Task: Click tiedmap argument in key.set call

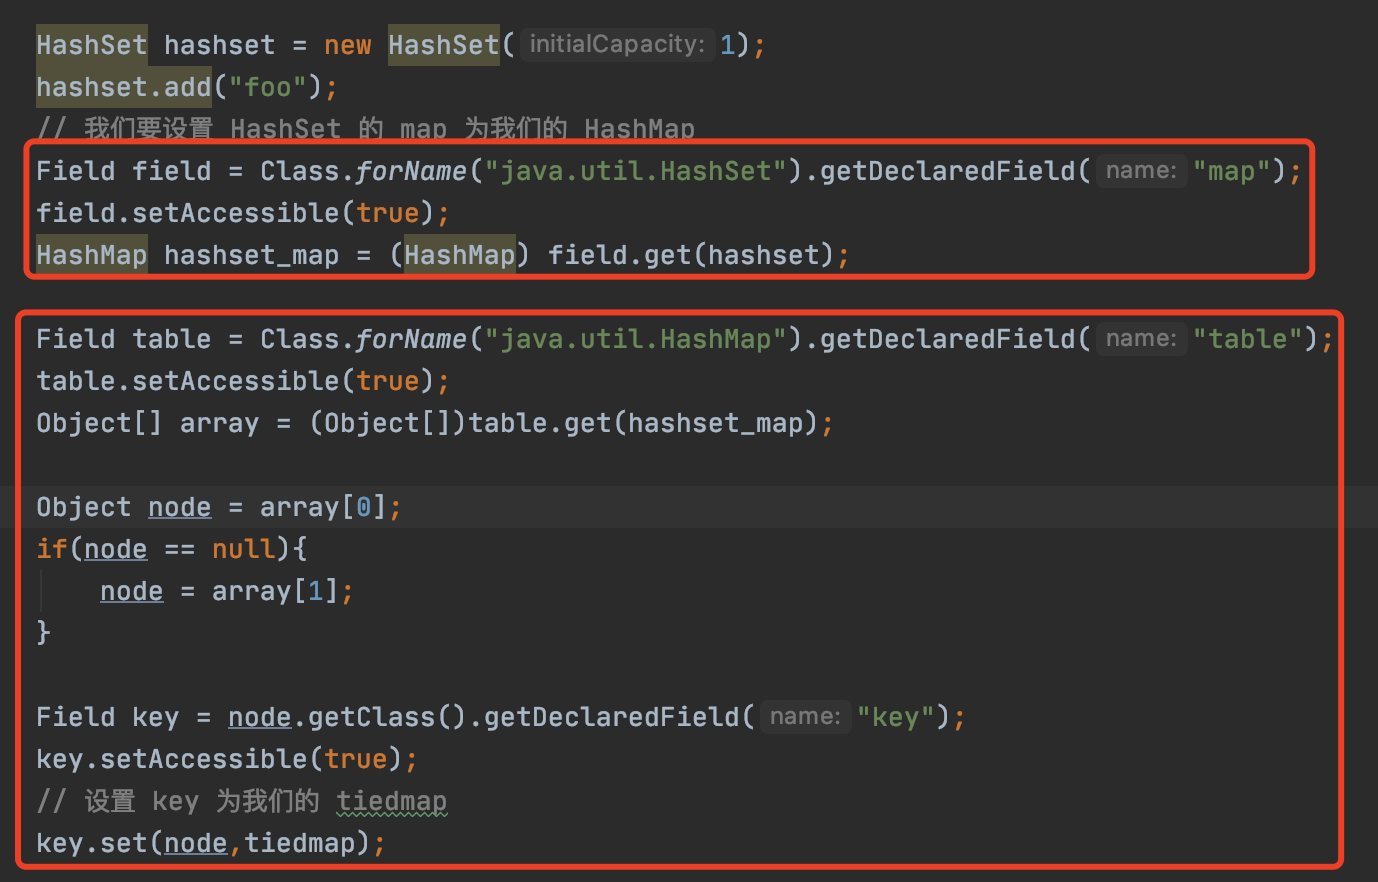Action: (299, 843)
